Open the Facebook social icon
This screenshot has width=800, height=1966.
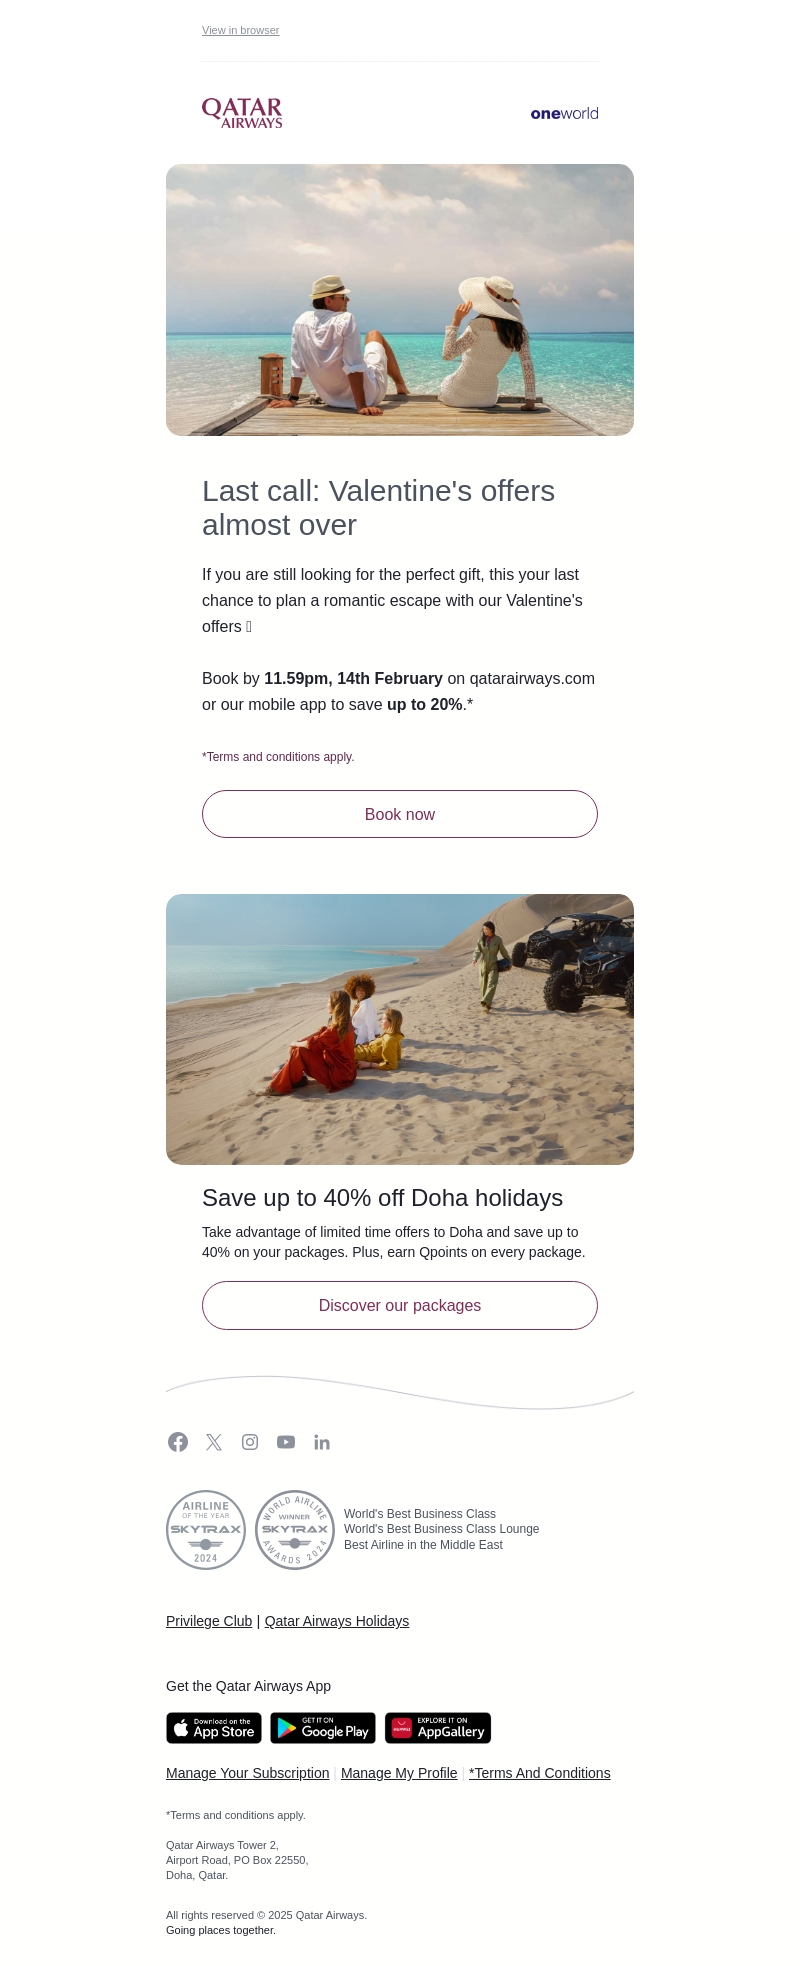point(178,1442)
